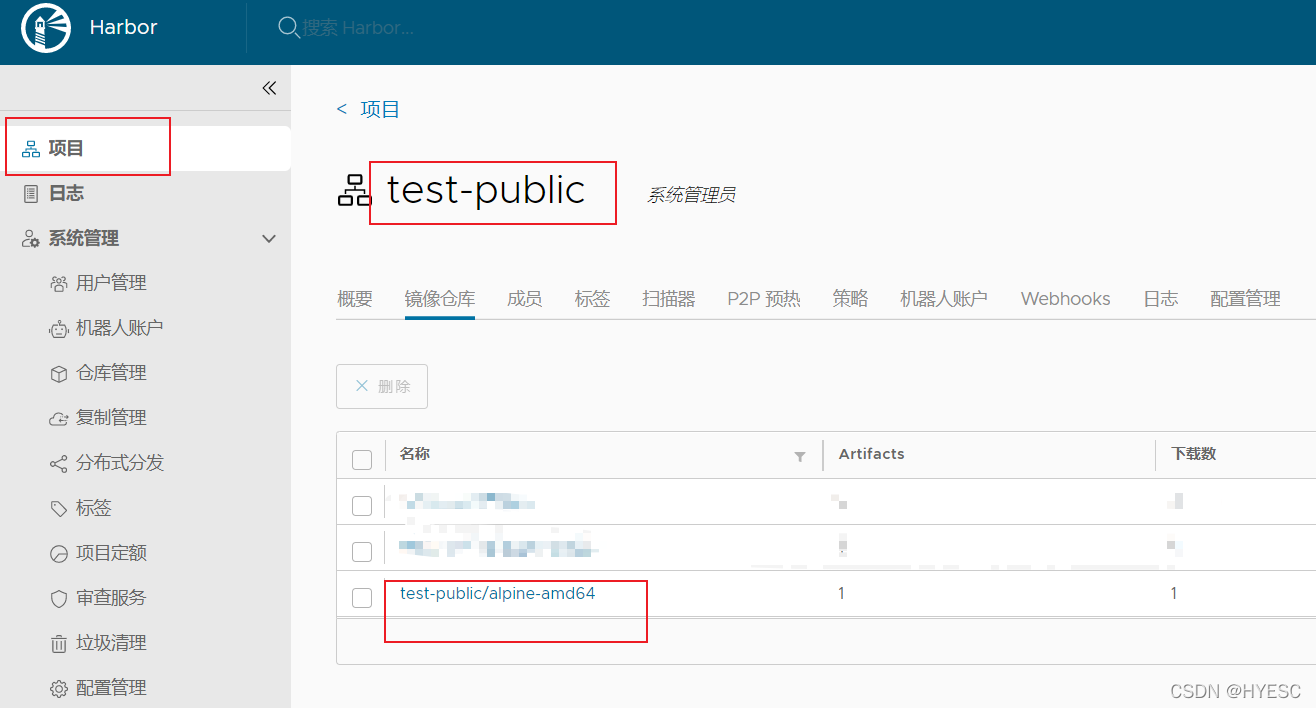The height and width of the screenshot is (708, 1316).
Task: Select 用户管理 in the sidebar
Action: [x=111, y=283]
